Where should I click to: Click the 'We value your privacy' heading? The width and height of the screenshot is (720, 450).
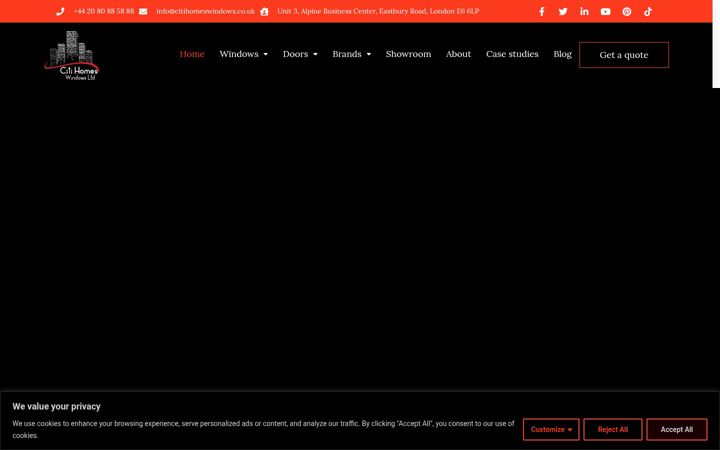coord(56,406)
